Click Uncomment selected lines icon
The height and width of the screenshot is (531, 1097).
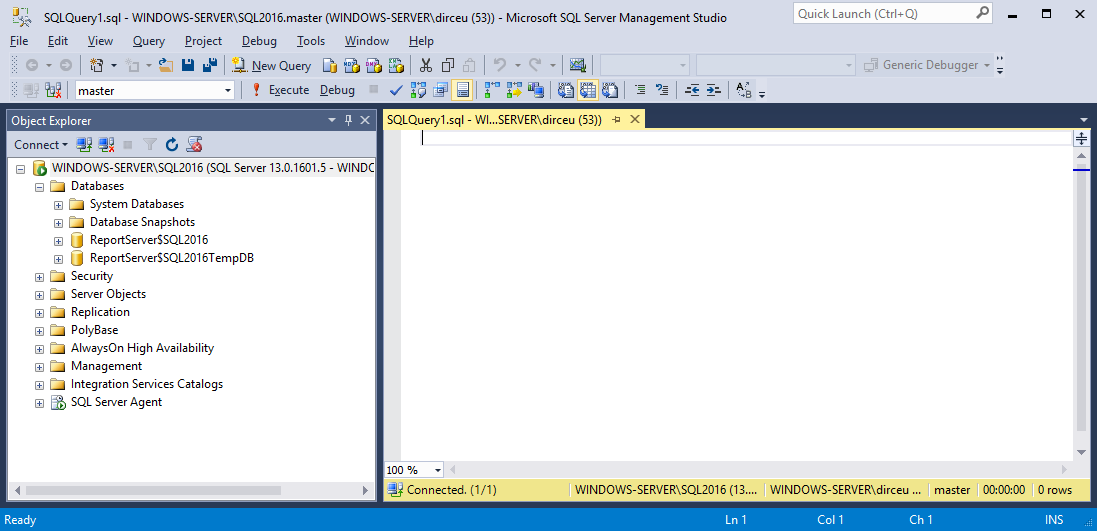click(662, 90)
